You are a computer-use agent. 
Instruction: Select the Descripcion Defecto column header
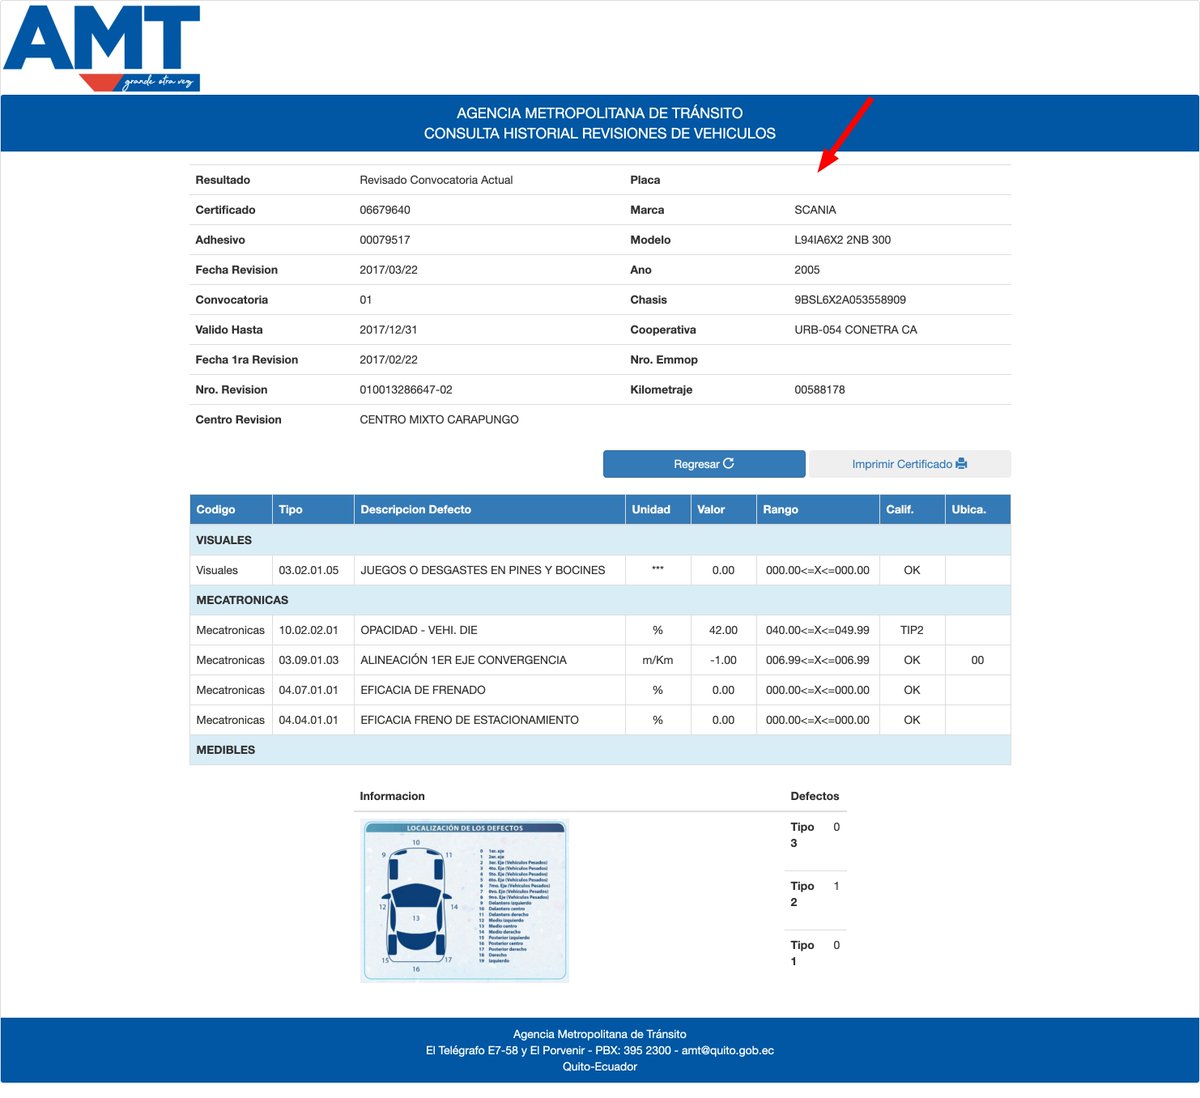[490, 510]
